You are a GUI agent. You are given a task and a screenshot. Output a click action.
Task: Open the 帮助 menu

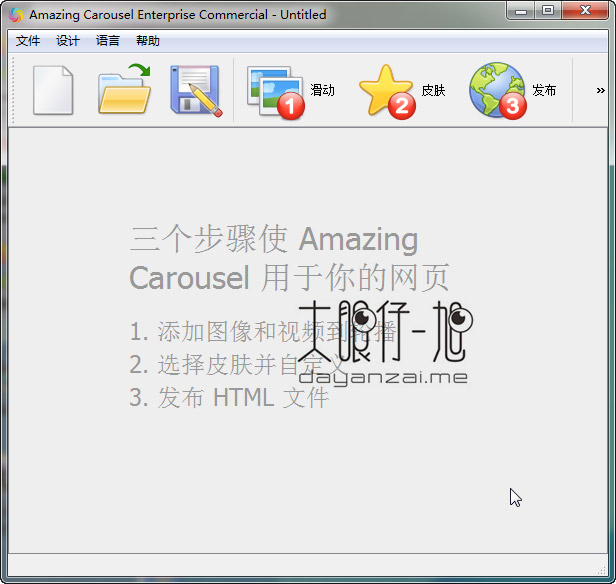click(x=148, y=41)
